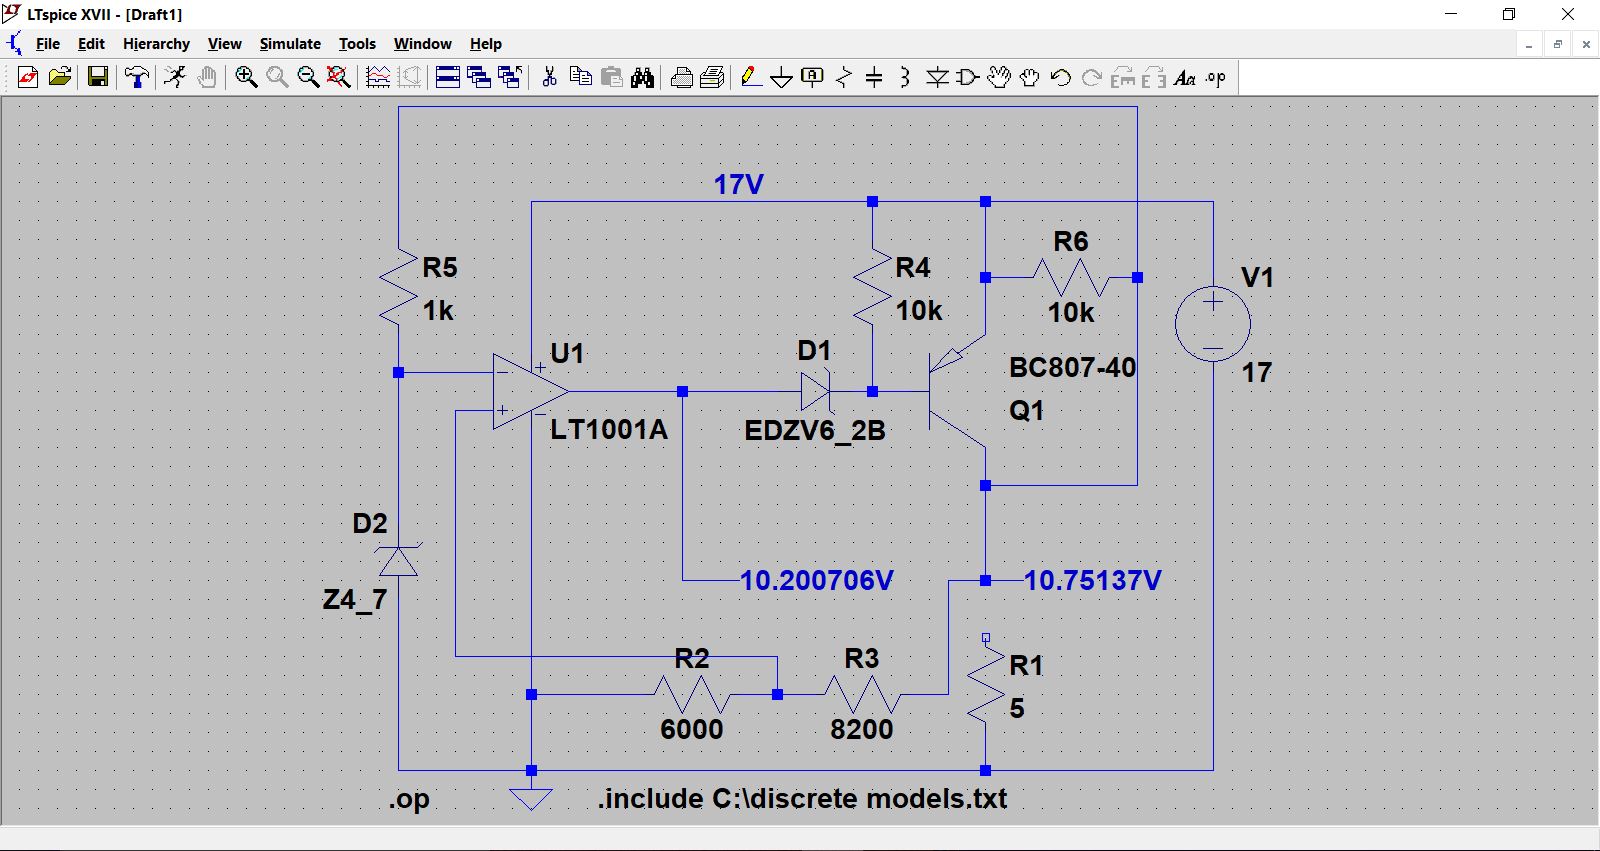Viewport: 1600px width, 851px height.
Task: Click the V1 voltage source symbol
Action: (x=1212, y=324)
